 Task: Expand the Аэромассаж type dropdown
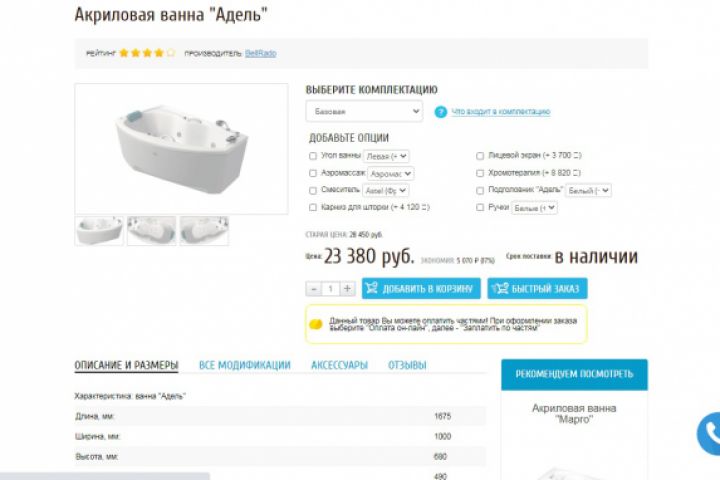tap(391, 174)
